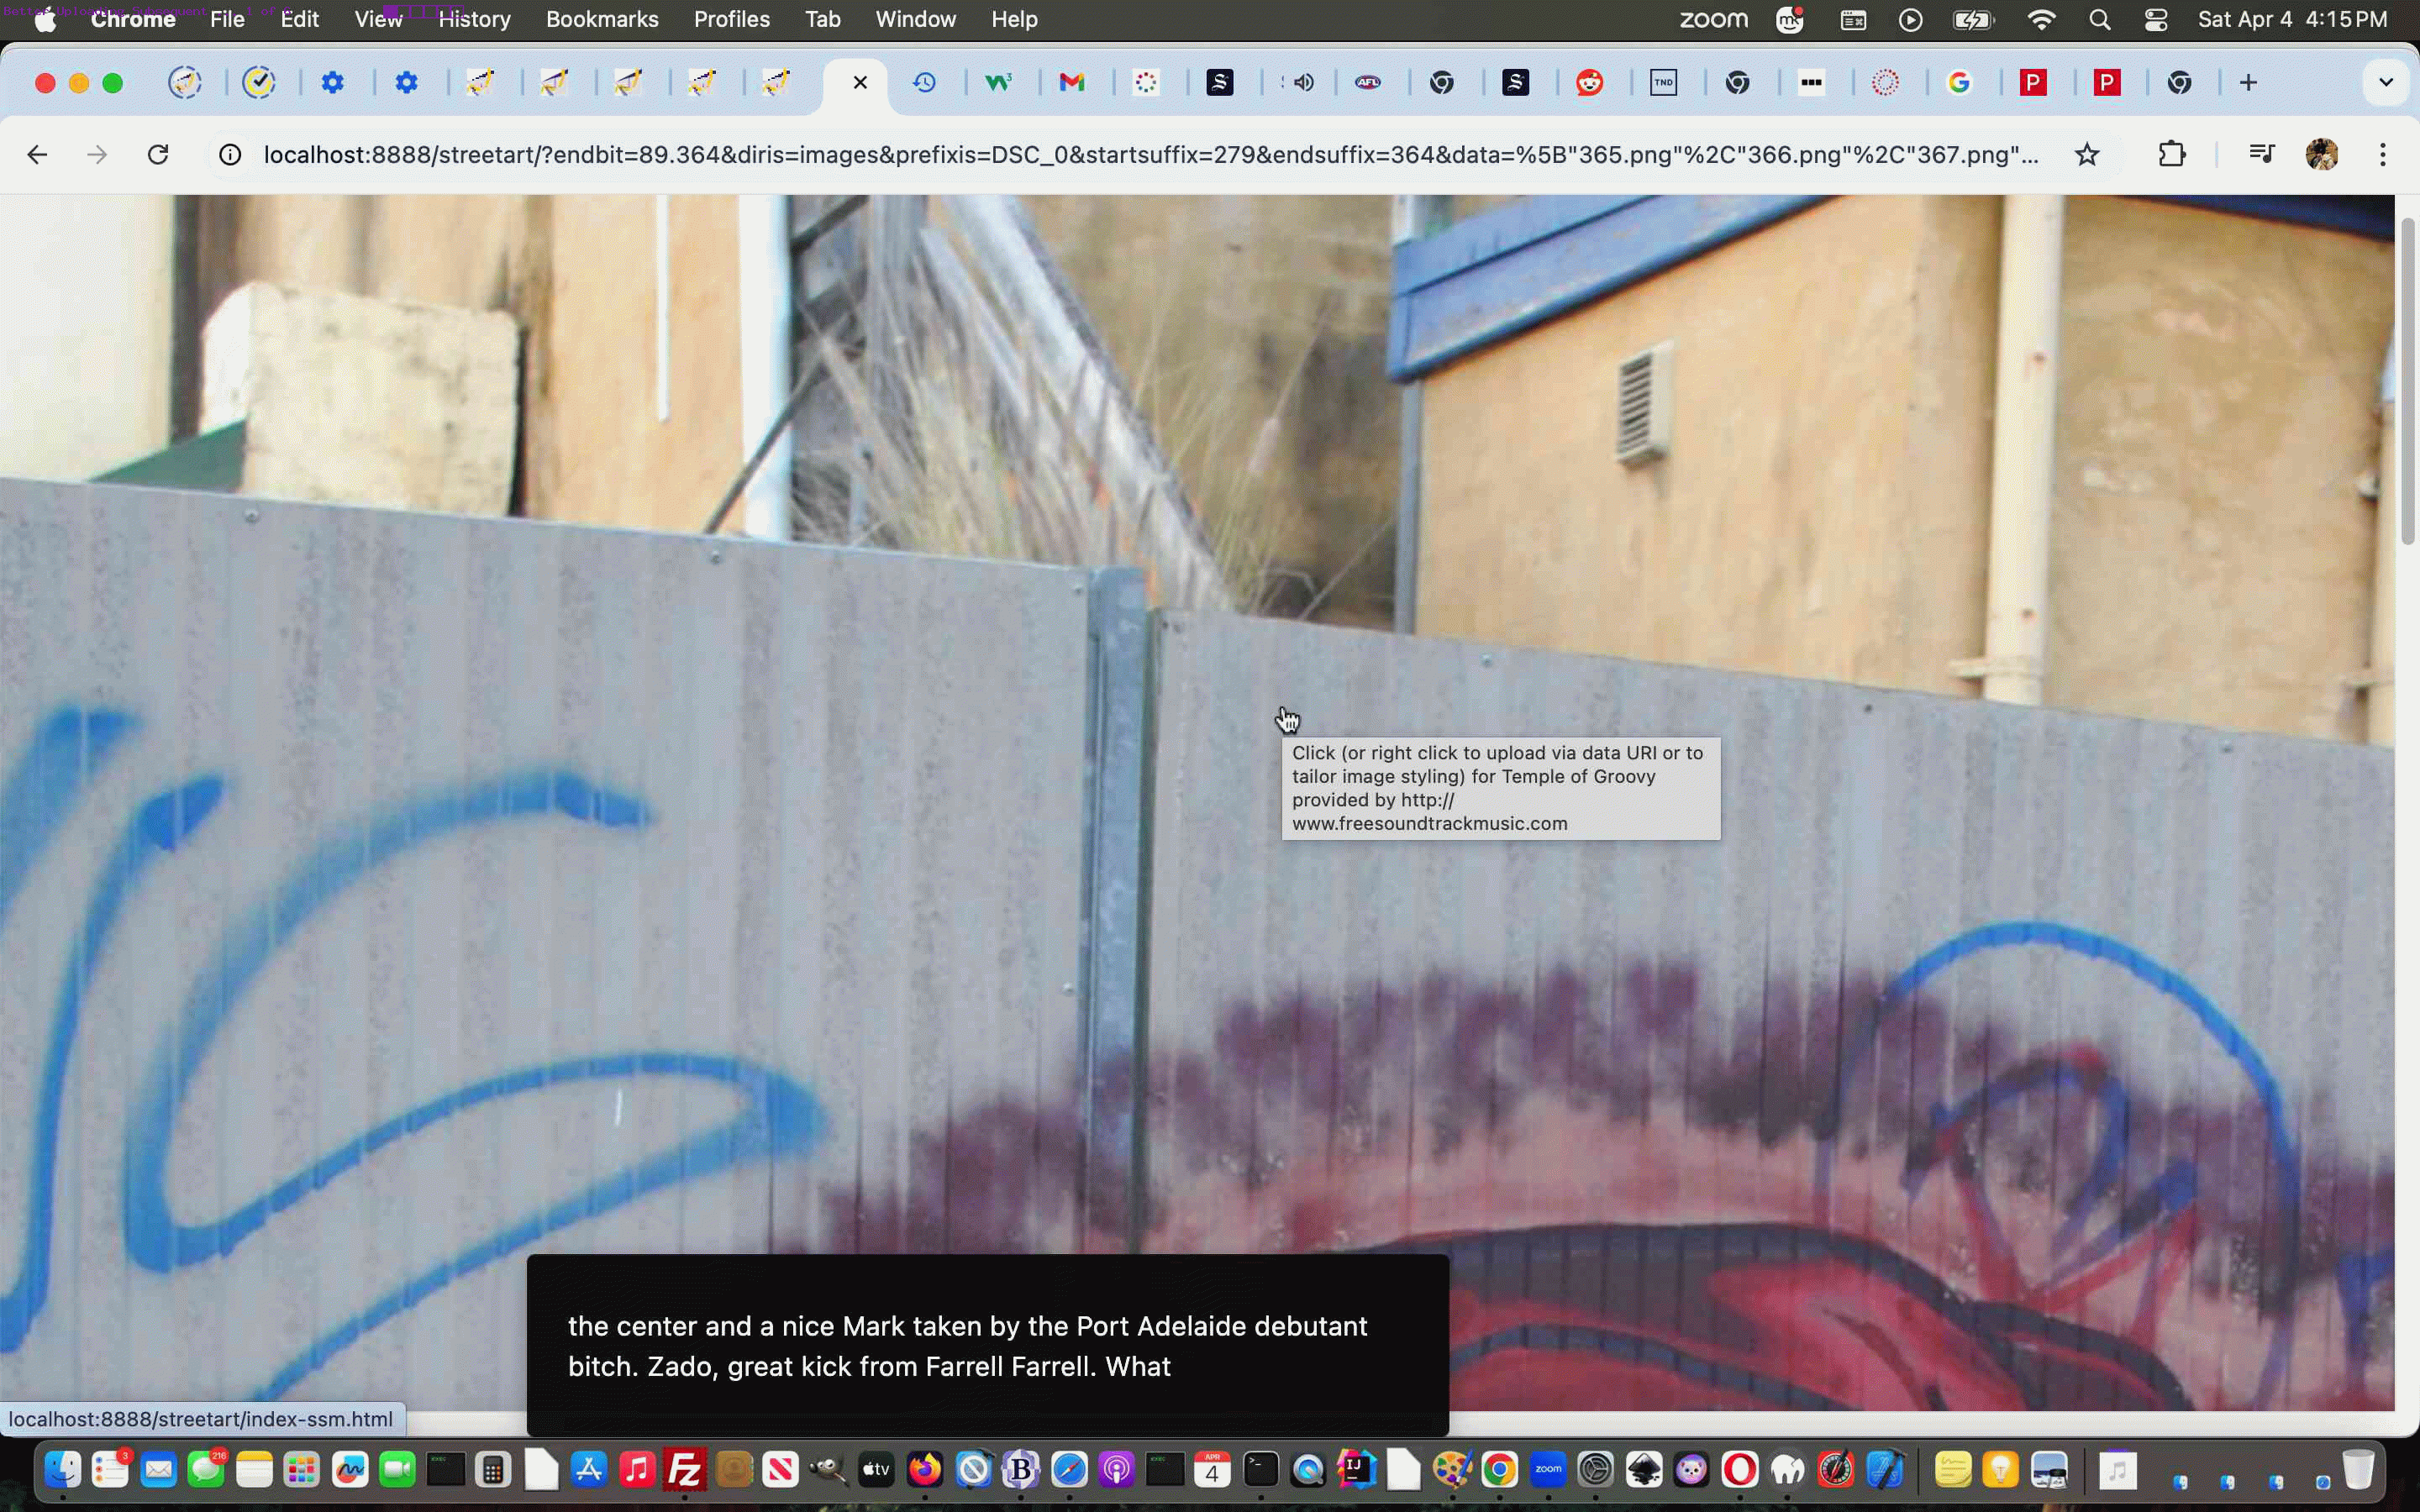Launch GIMP from the dock
The image size is (2420, 1512).
[x=1452, y=1469]
